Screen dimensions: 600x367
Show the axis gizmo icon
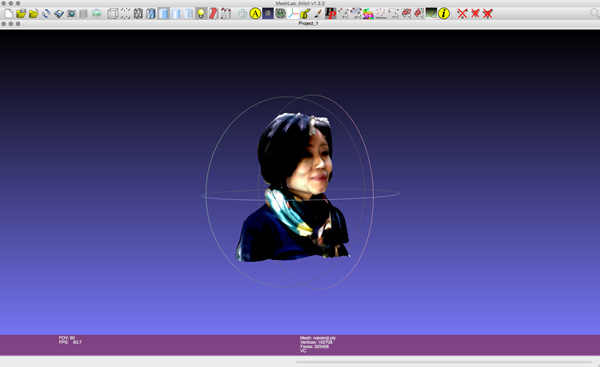click(x=293, y=14)
